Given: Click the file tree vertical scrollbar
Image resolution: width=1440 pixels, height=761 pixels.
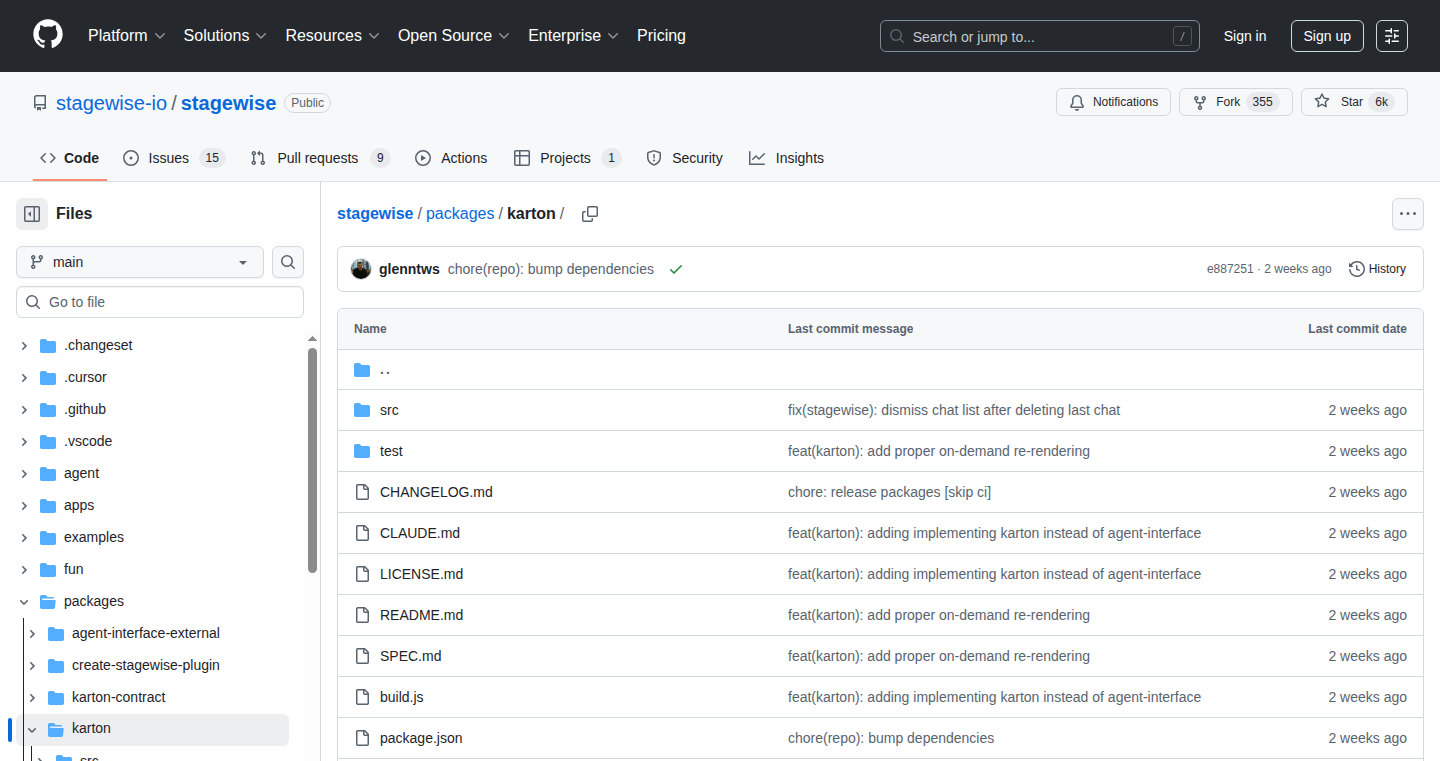Looking at the screenshot, I should click(x=312, y=460).
